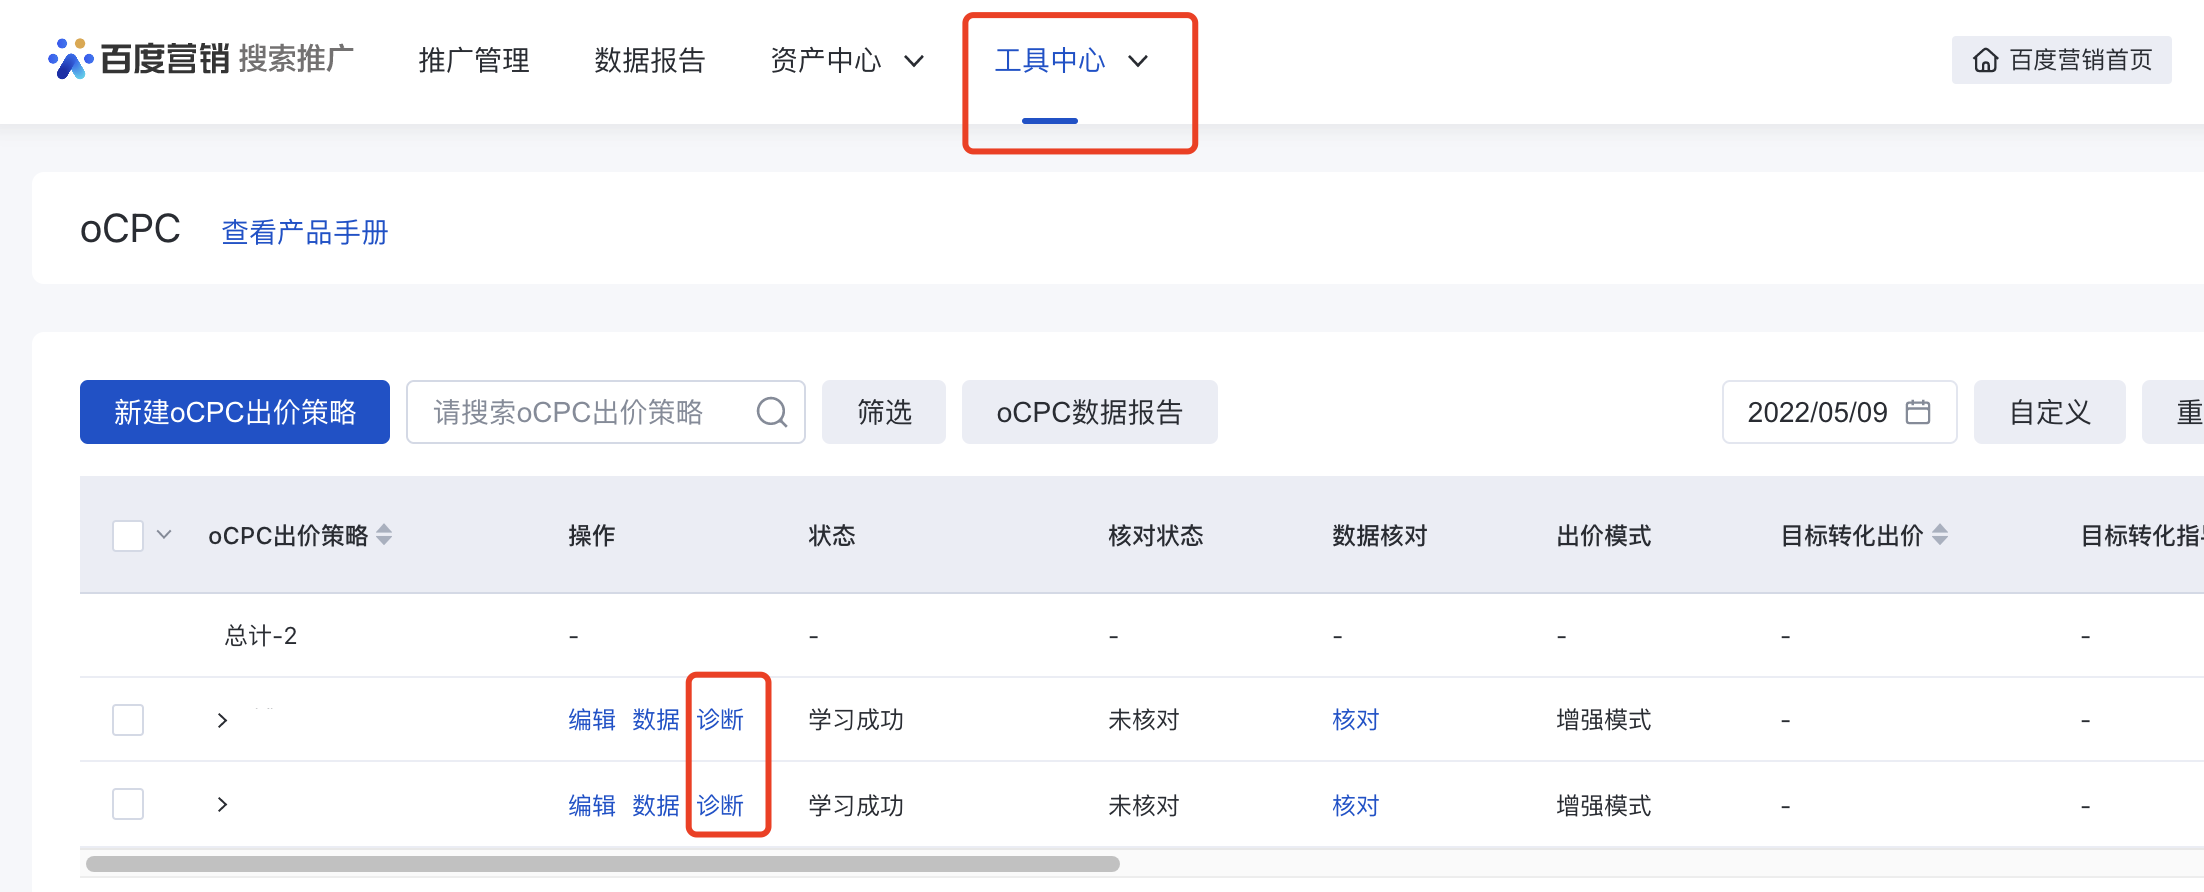
Task: Click the horizontal table scrollbar
Action: pos(602,864)
